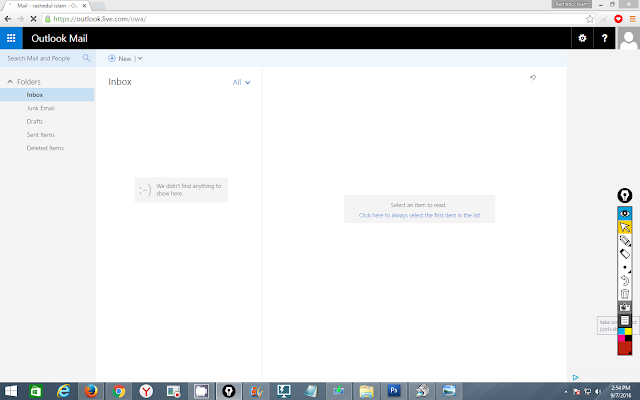Open the dot brush size picker
Image resolution: width=640 pixels, height=400 pixels.
624,267
